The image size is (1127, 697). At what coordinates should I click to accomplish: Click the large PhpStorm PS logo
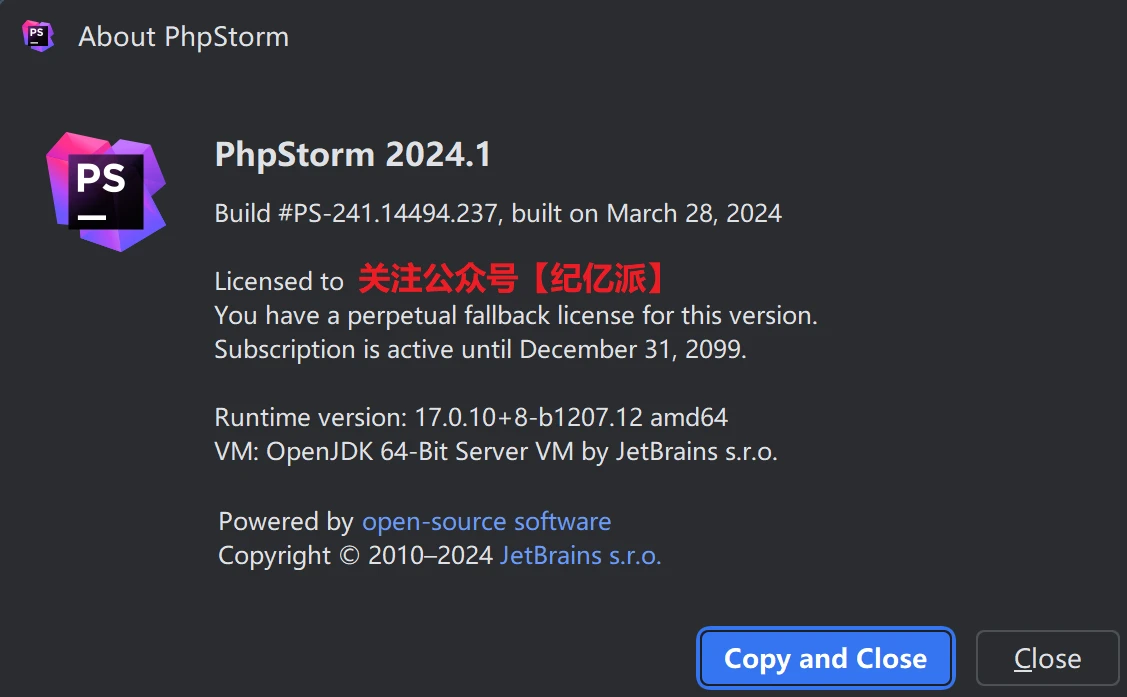(x=105, y=190)
